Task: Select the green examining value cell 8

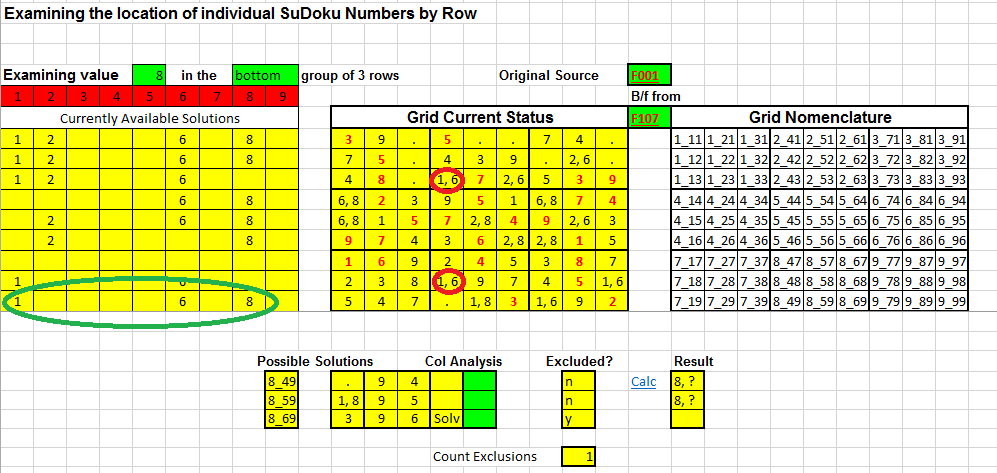Action: tap(149, 75)
